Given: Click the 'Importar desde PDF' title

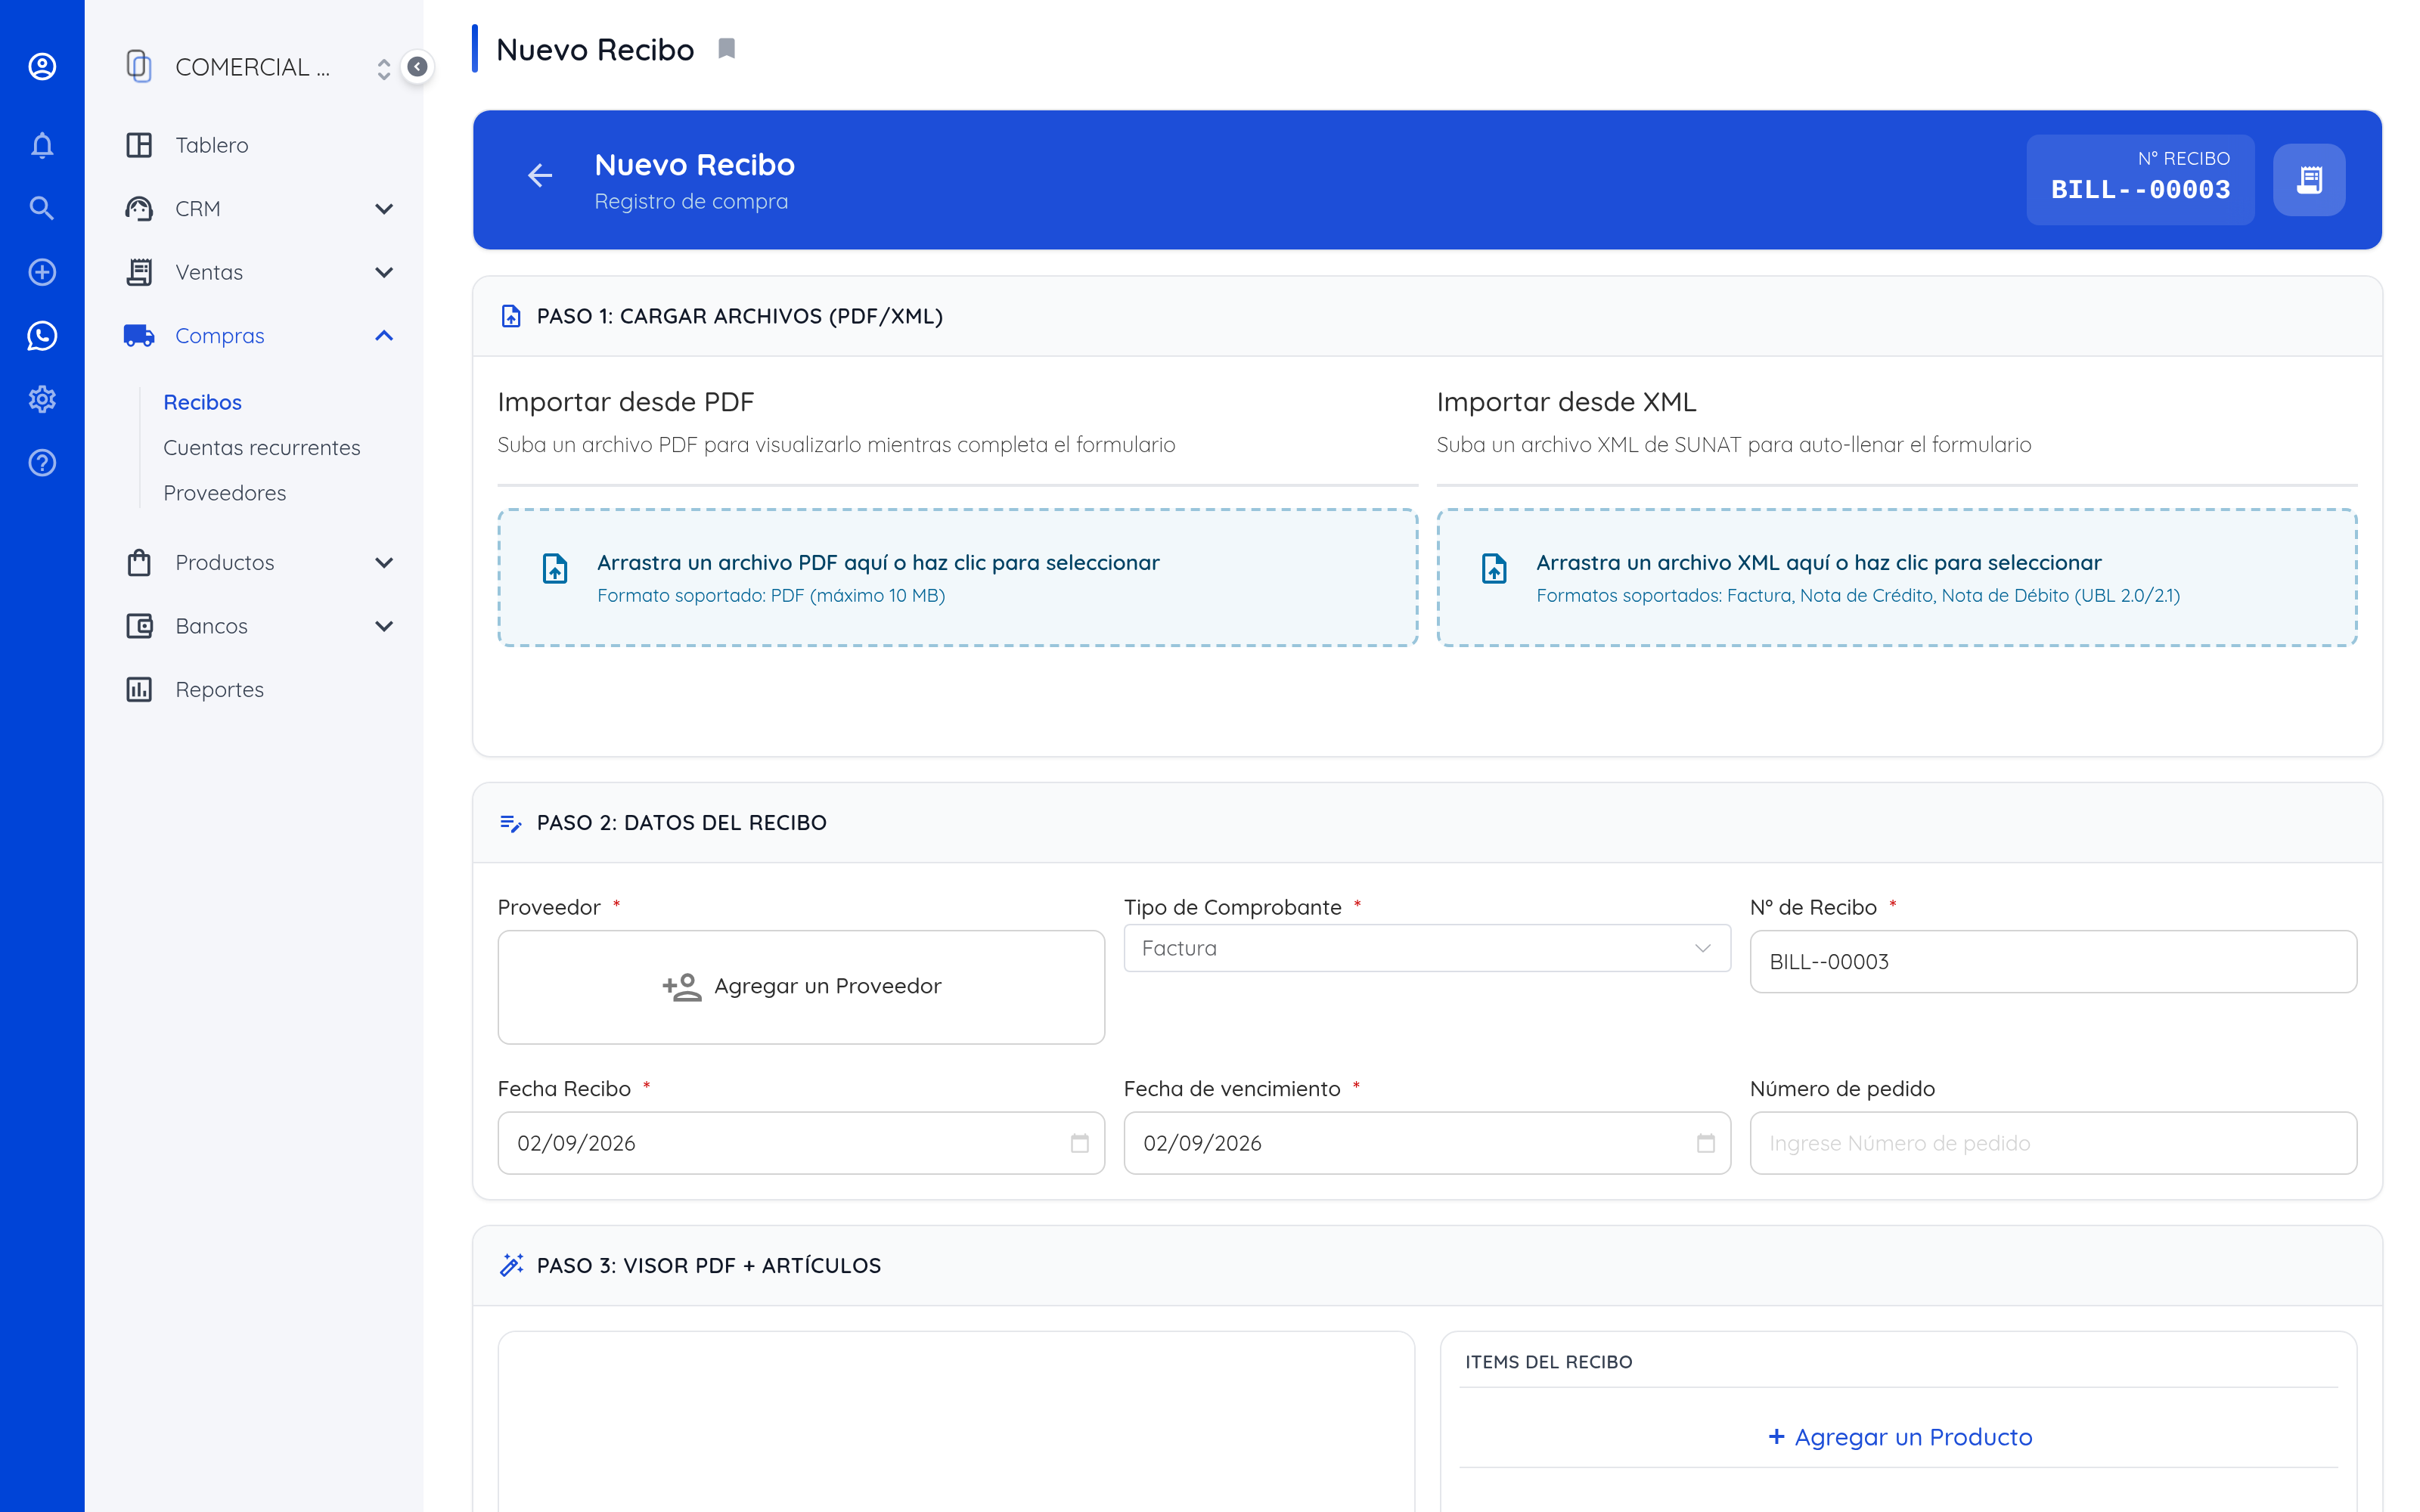Looking at the screenshot, I should coord(626,402).
